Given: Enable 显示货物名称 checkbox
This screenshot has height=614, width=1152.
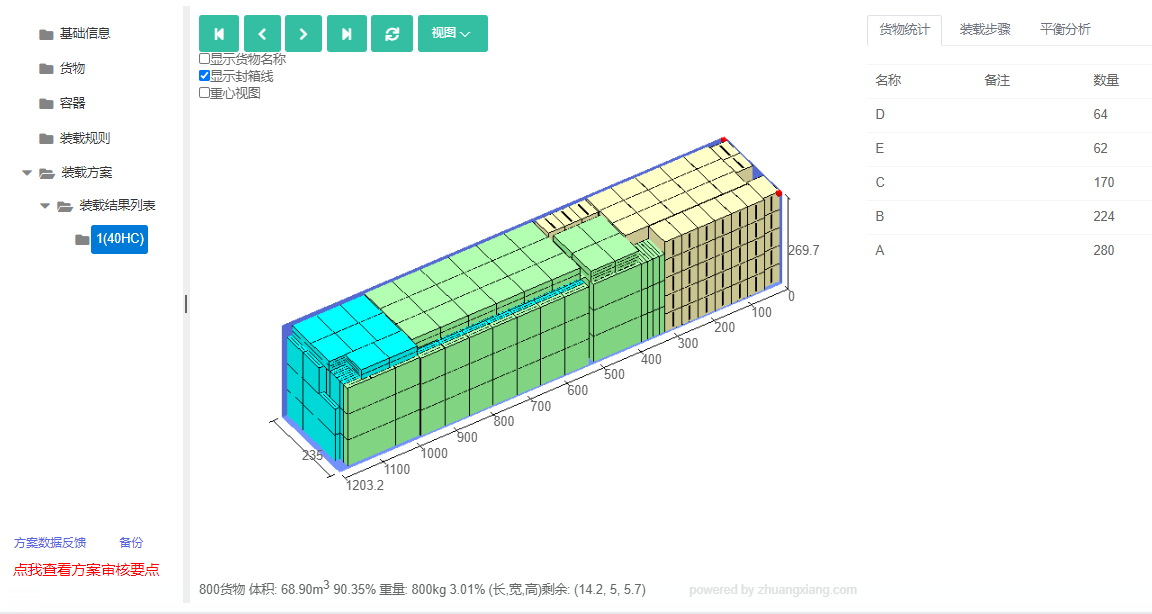Looking at the screenshot, I should [204, 59].
